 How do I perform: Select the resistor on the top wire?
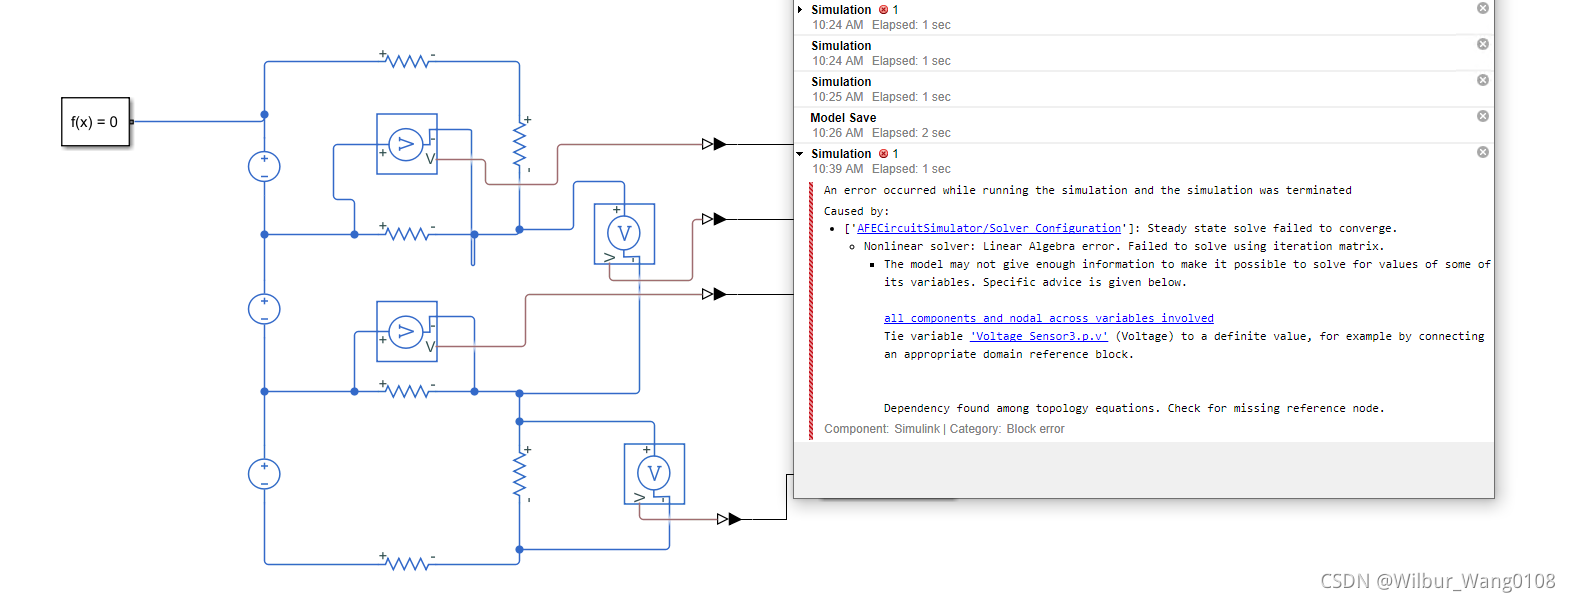click(407, 62)
